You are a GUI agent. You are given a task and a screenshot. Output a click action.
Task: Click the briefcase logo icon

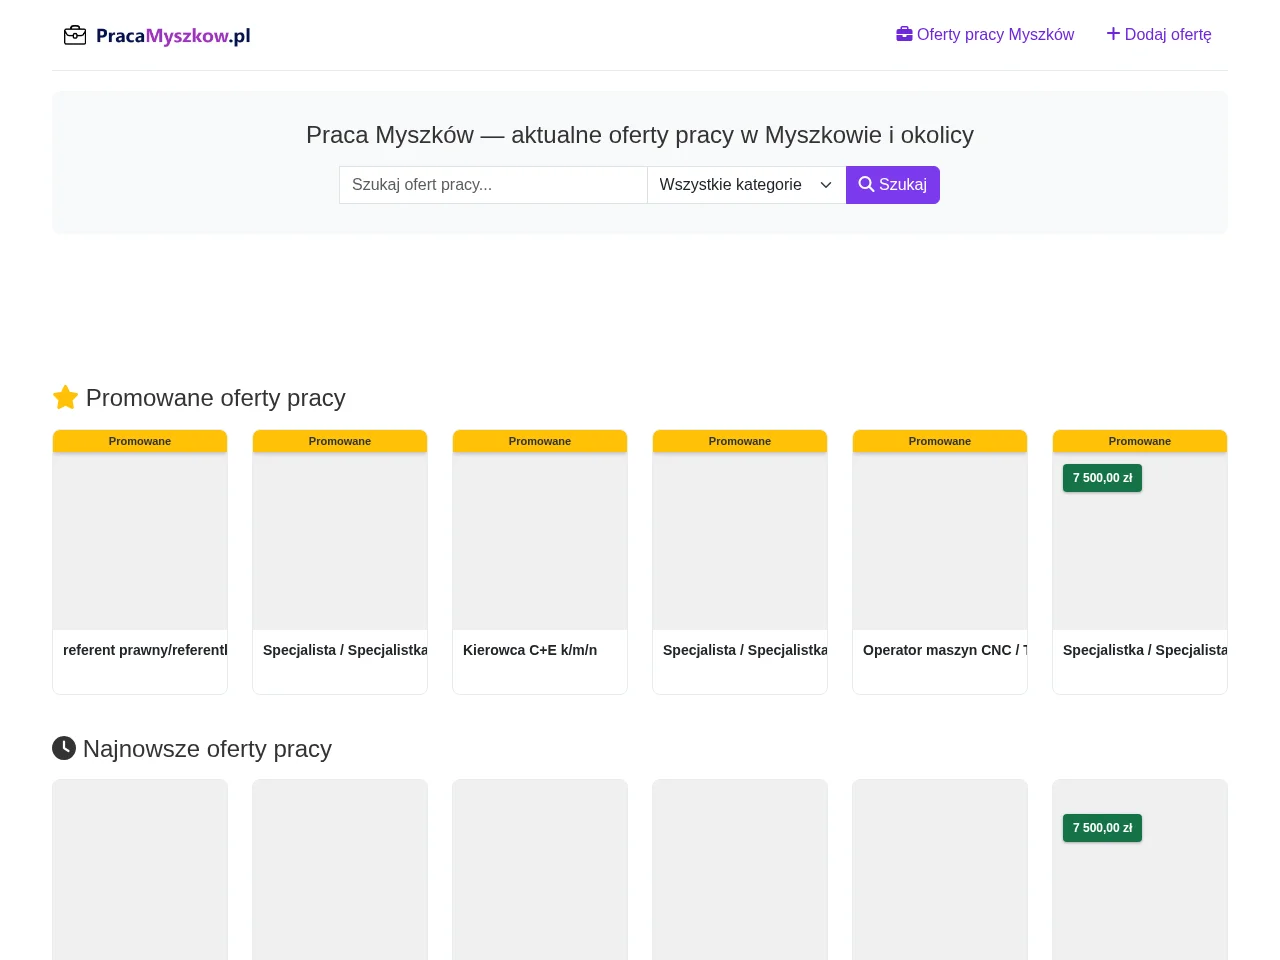75,36
